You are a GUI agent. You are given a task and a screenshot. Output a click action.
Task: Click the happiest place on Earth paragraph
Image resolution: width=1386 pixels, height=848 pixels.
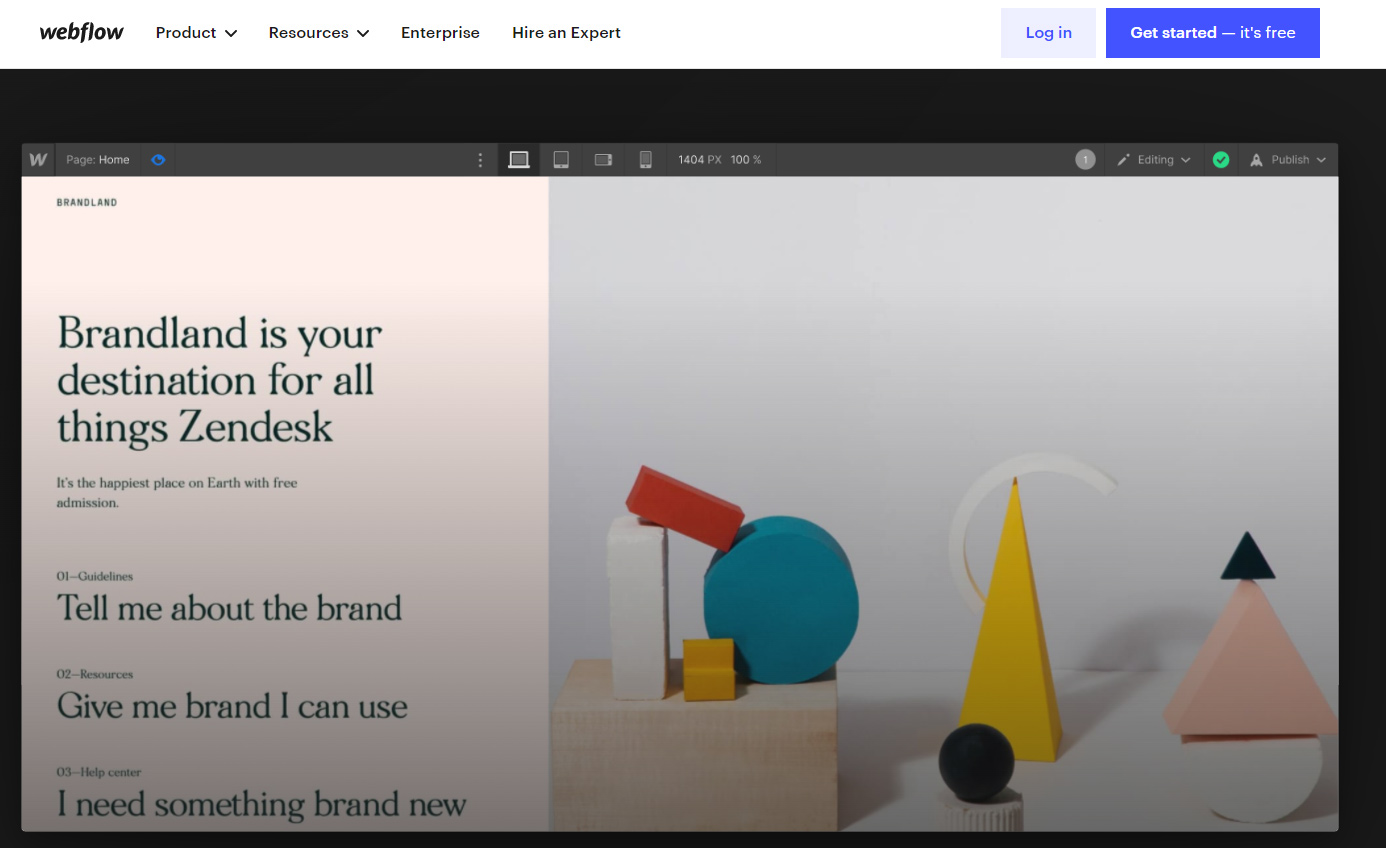(177, 493)
